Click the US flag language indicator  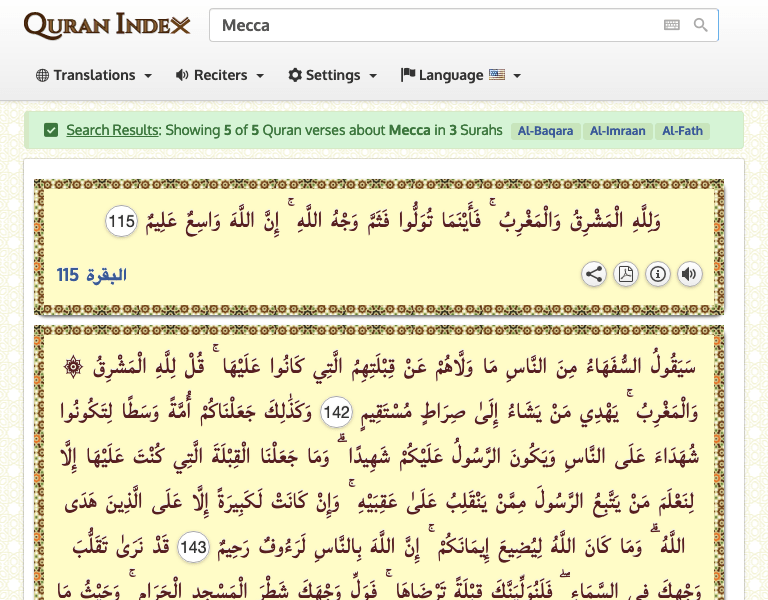[496, 75]
